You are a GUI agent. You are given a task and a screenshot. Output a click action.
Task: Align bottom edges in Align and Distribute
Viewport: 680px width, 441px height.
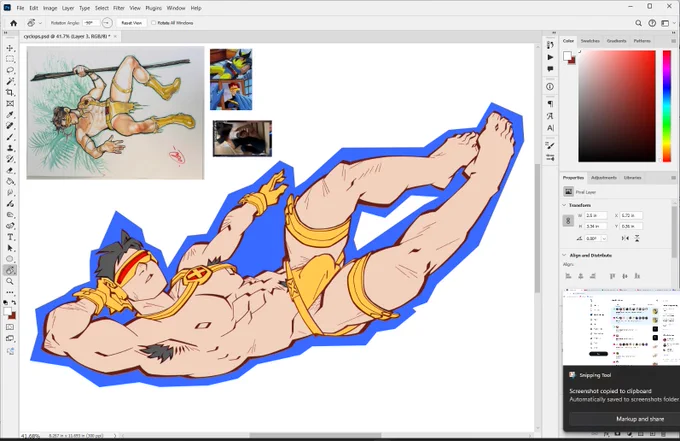pos(637,276)
